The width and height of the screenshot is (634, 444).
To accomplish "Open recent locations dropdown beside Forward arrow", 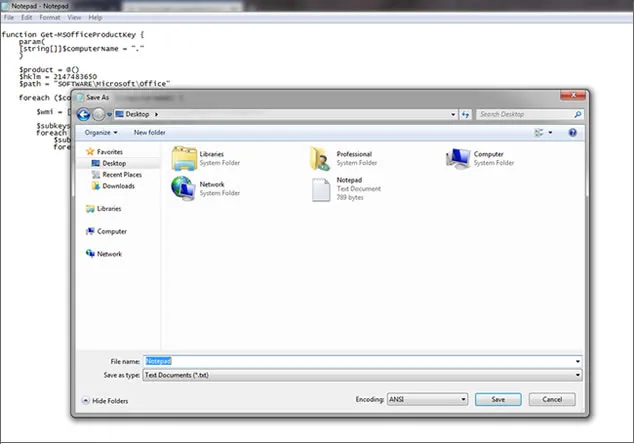I will click(109, 115).
